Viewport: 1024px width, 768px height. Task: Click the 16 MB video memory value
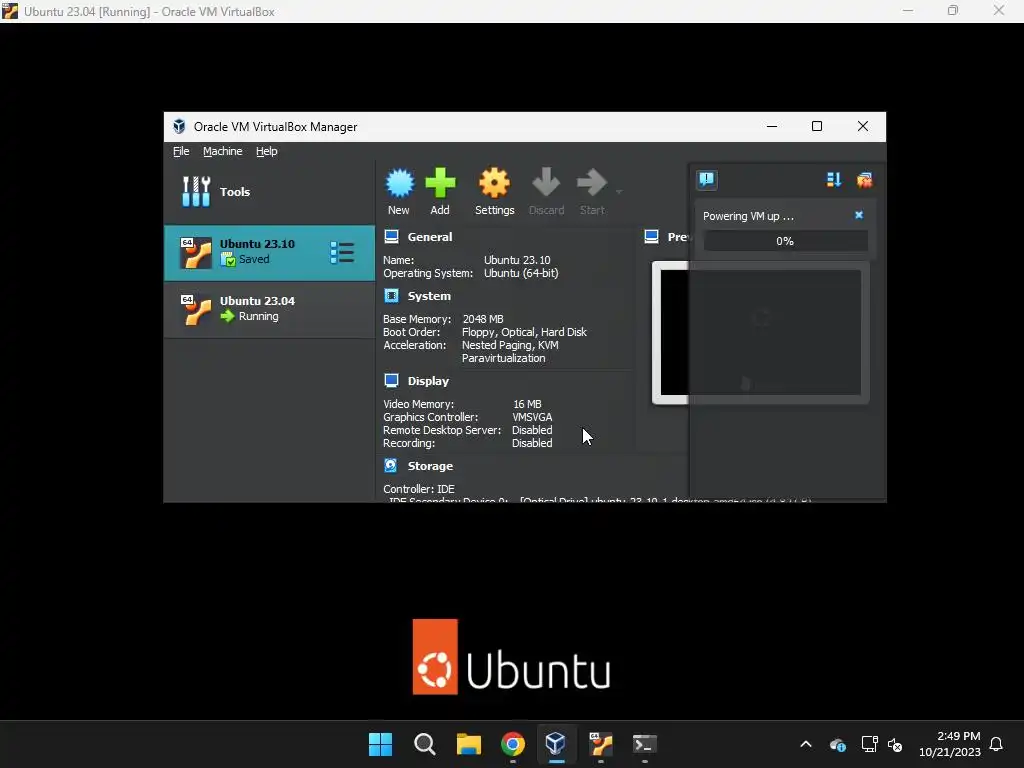click(527, 404)
